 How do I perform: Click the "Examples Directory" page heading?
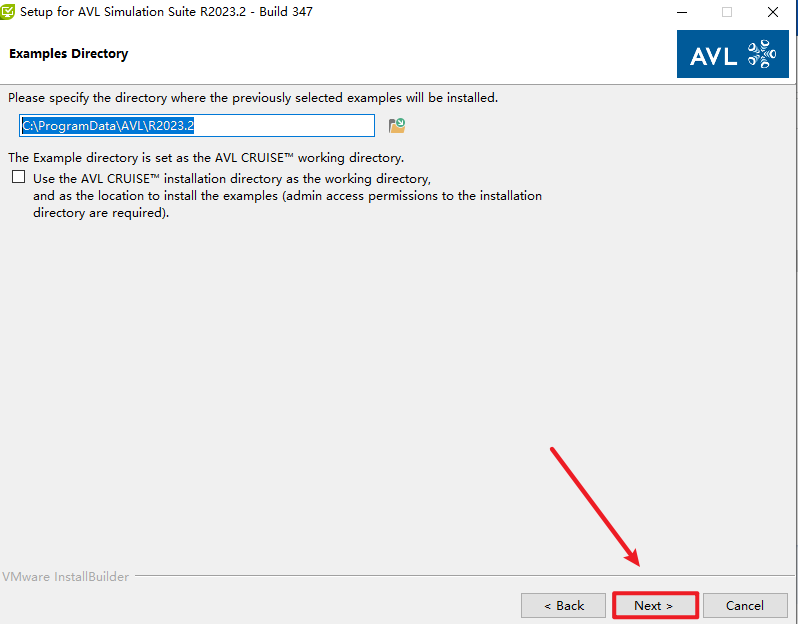[x=69, y=54]
